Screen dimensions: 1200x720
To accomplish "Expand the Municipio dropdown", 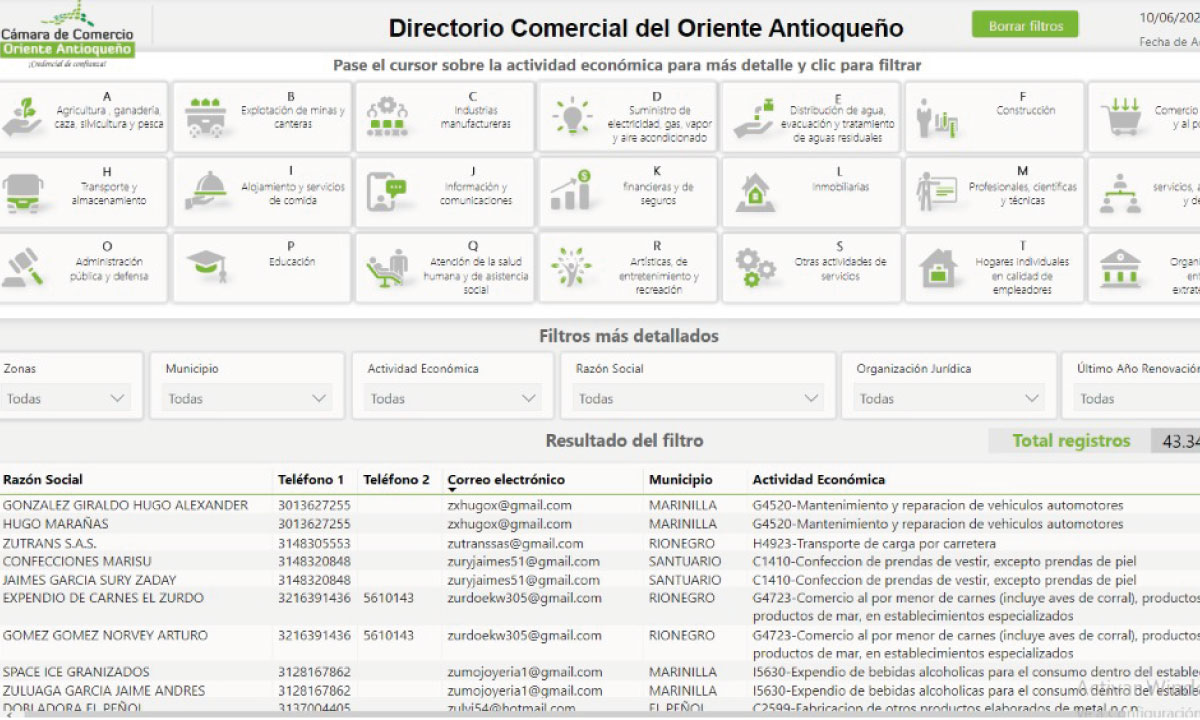I will coord(247,398).
